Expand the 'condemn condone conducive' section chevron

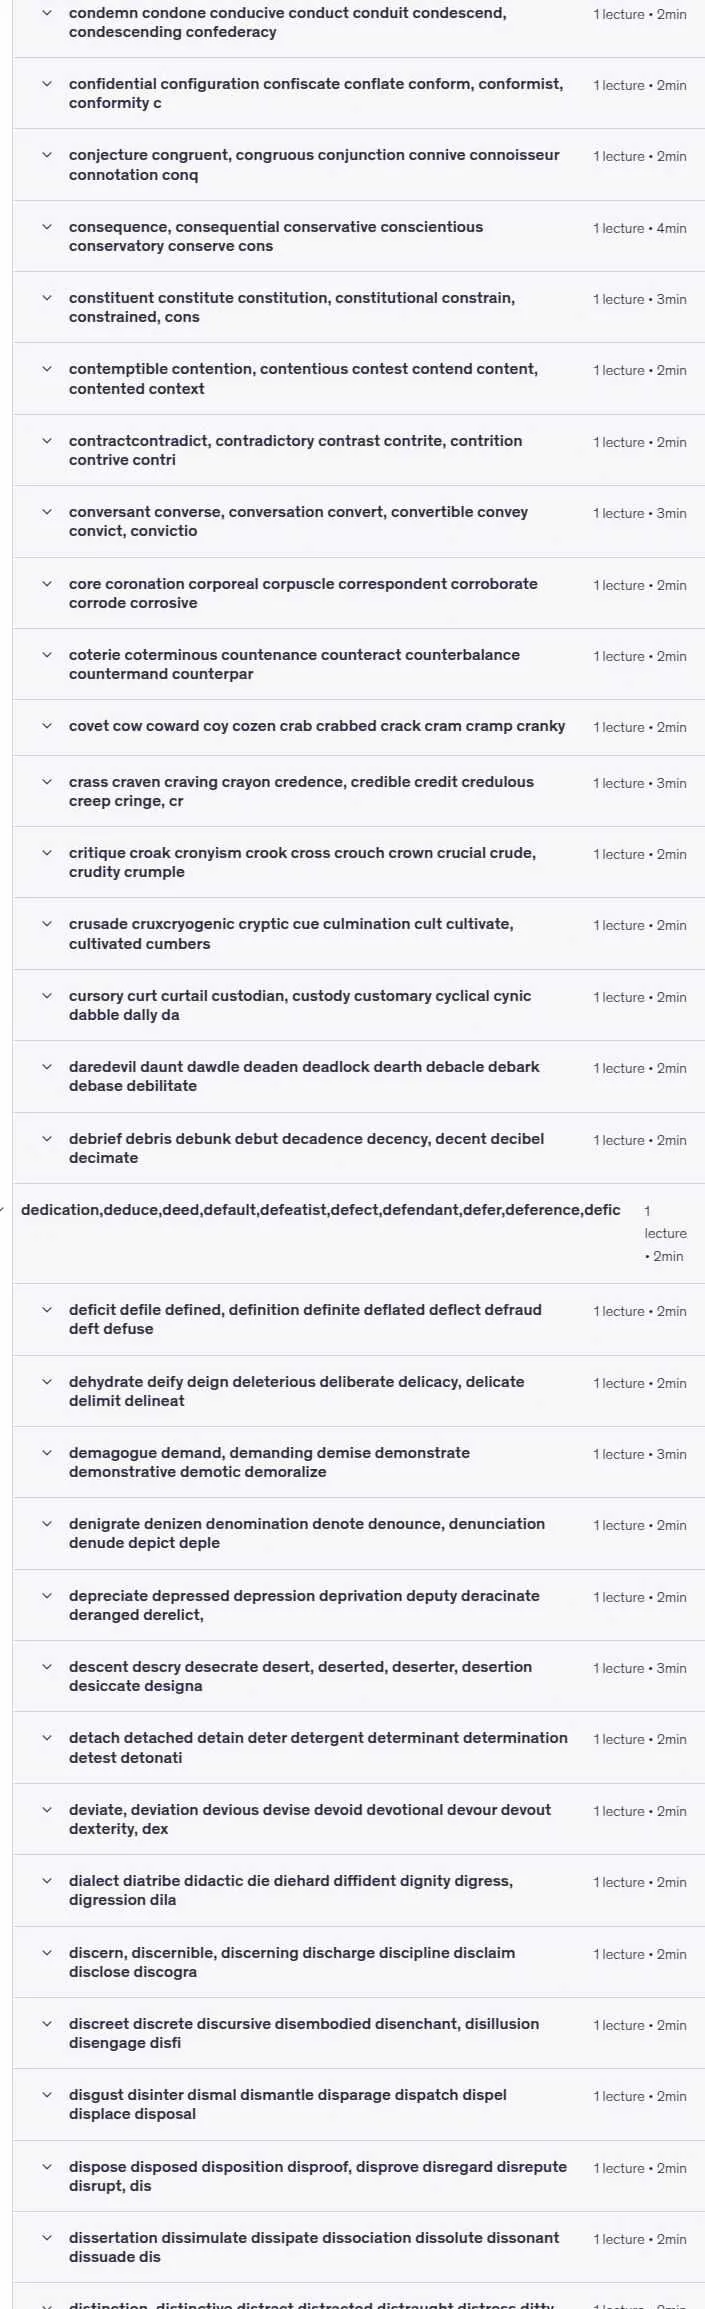(46, 14)
